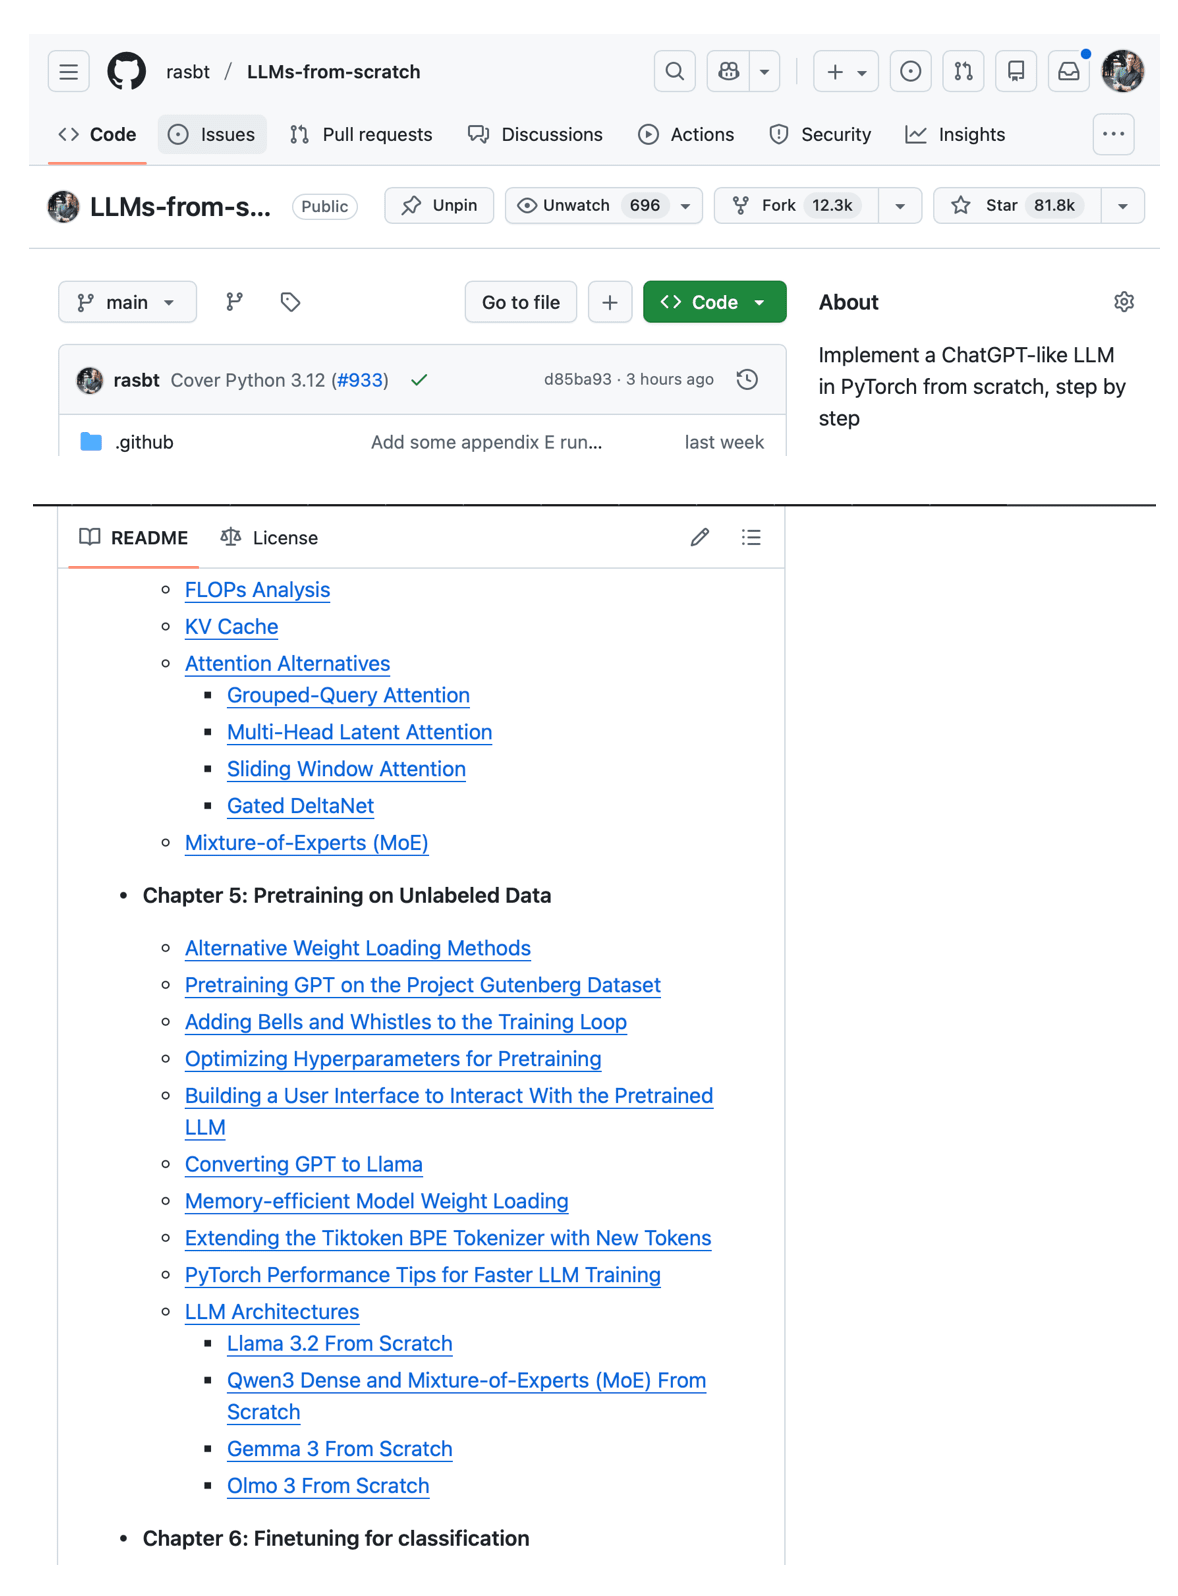The height and width of the screenshot is (1596, 1178).
Task: Click the rasbt commit author name
Action: [136, 380]
